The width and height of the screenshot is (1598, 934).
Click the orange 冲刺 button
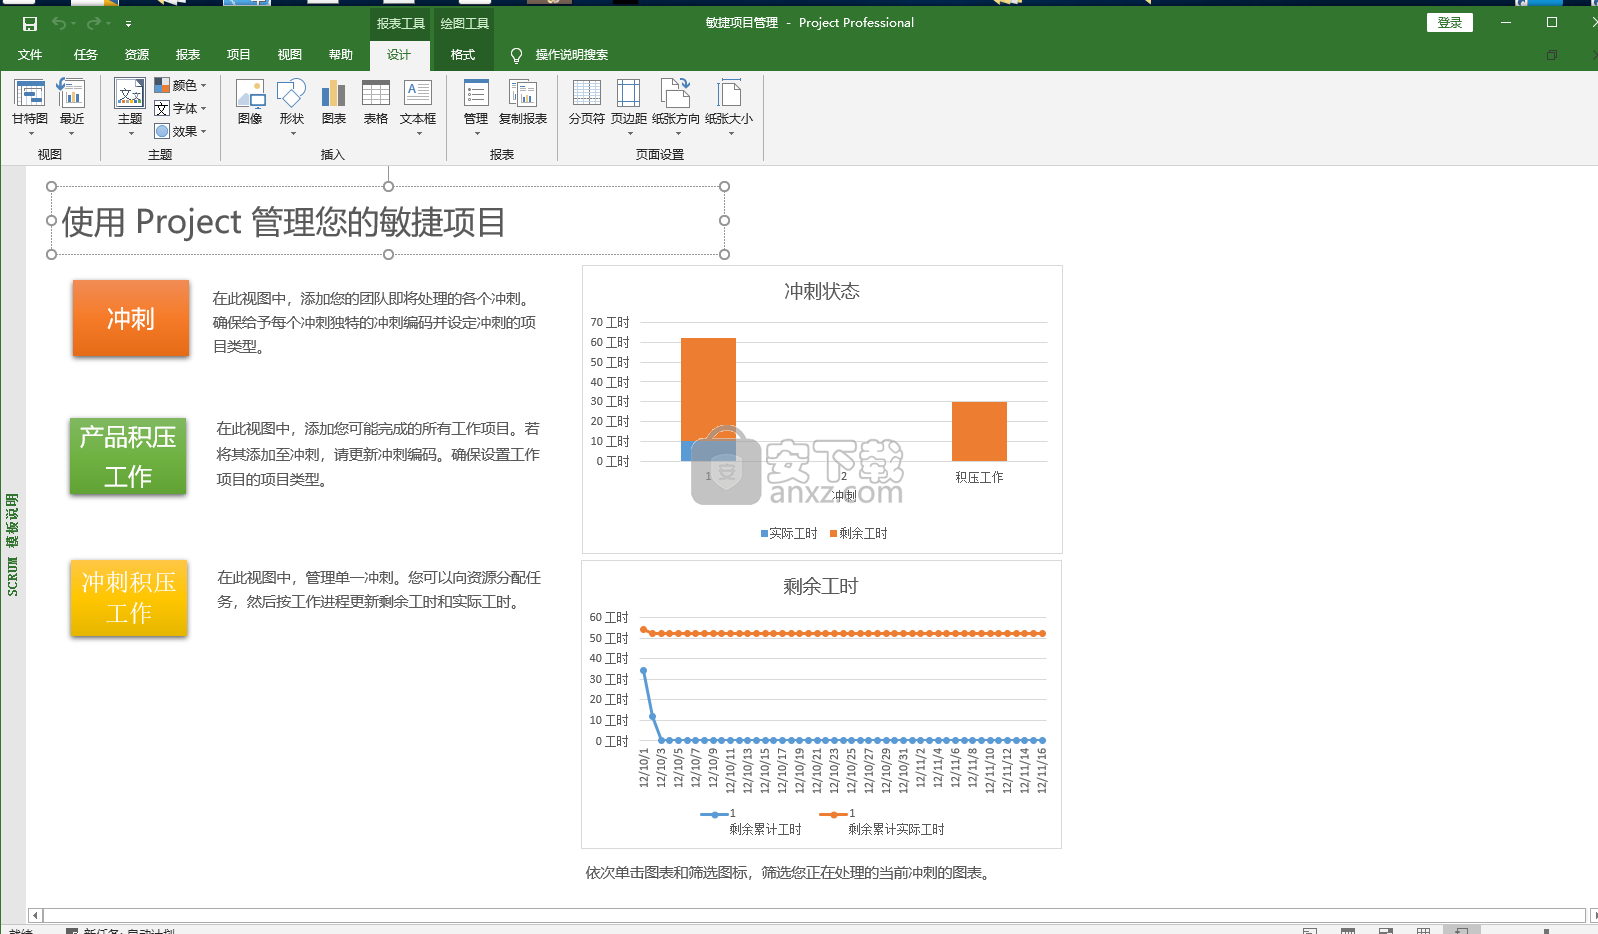click(131, 318)
